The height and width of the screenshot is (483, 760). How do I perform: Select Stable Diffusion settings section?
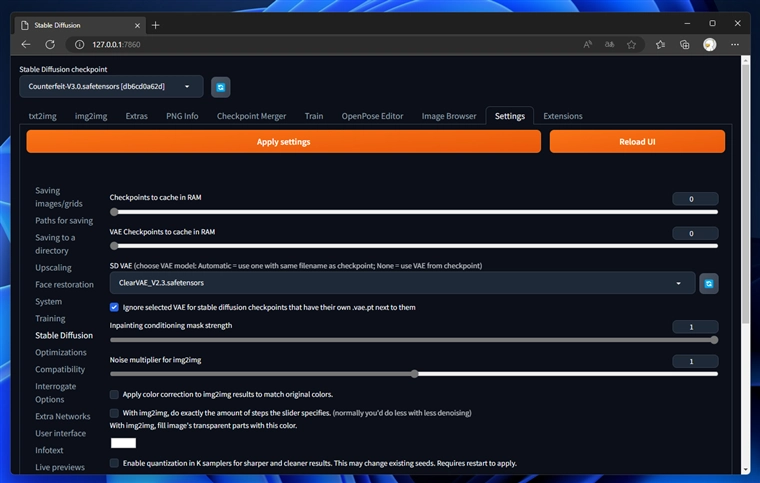point(64,335)
